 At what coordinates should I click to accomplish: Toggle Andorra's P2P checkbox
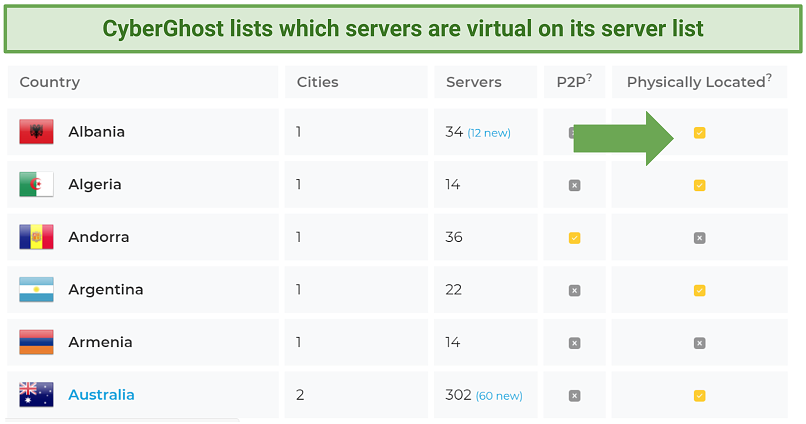pos(574,238)
